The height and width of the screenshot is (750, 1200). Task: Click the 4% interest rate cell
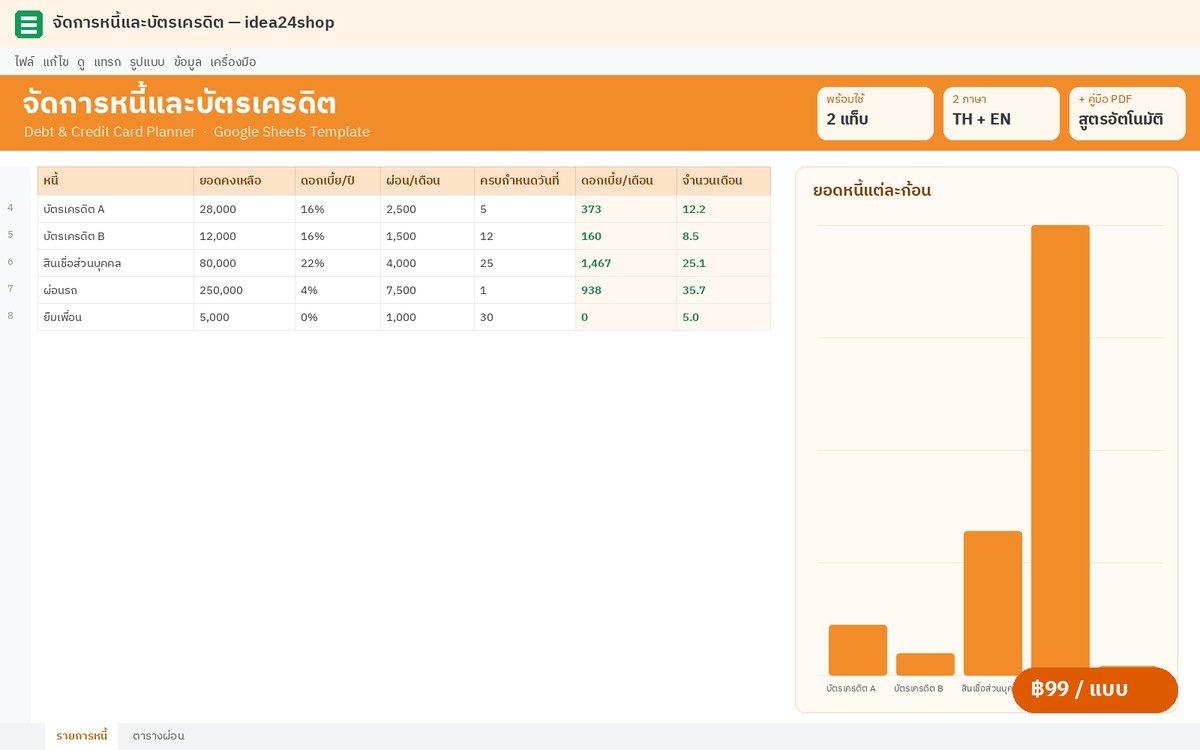tap(338, 290)
